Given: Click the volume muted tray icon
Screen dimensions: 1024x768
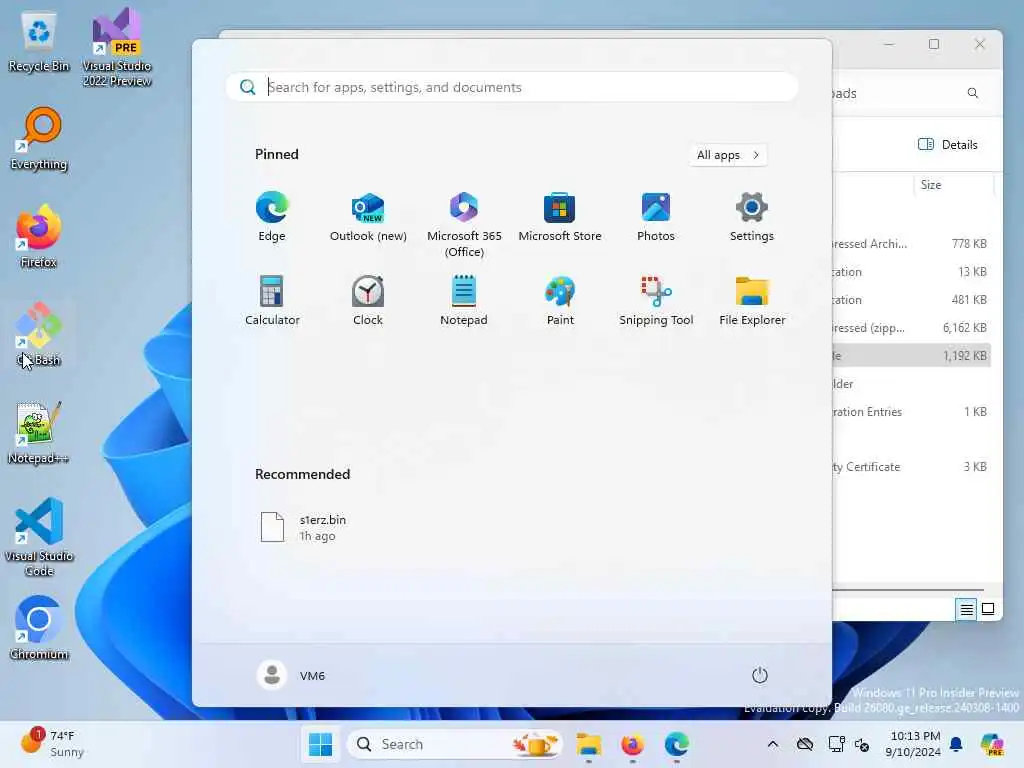Looking at the screenshot, I should point(861,744).
